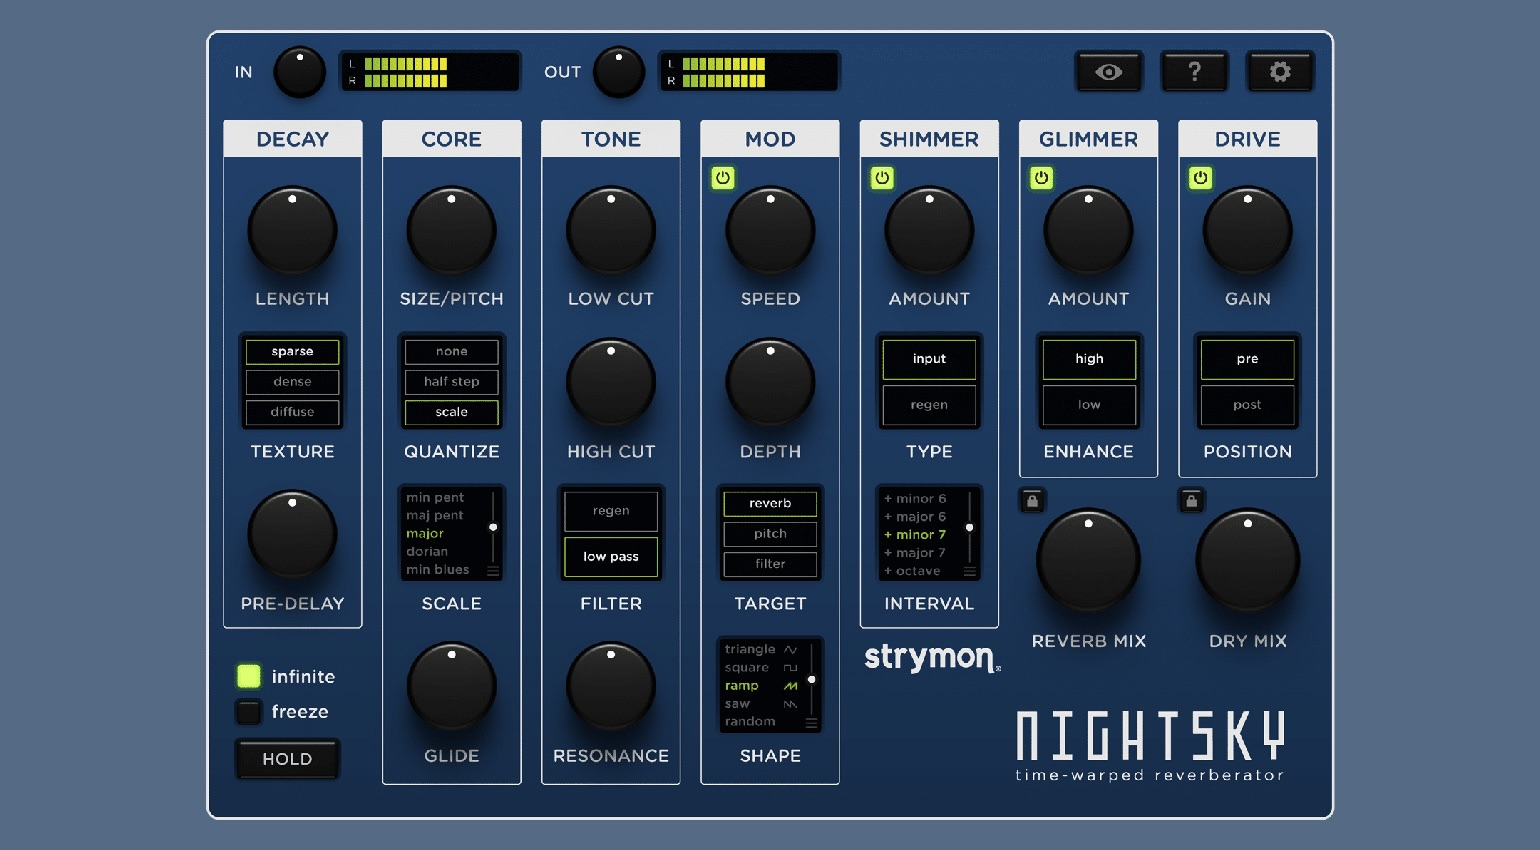Disable the infinite checkbox
Image resolution: width=1540 pixels, height=850 pixels.
pos(248,676)
